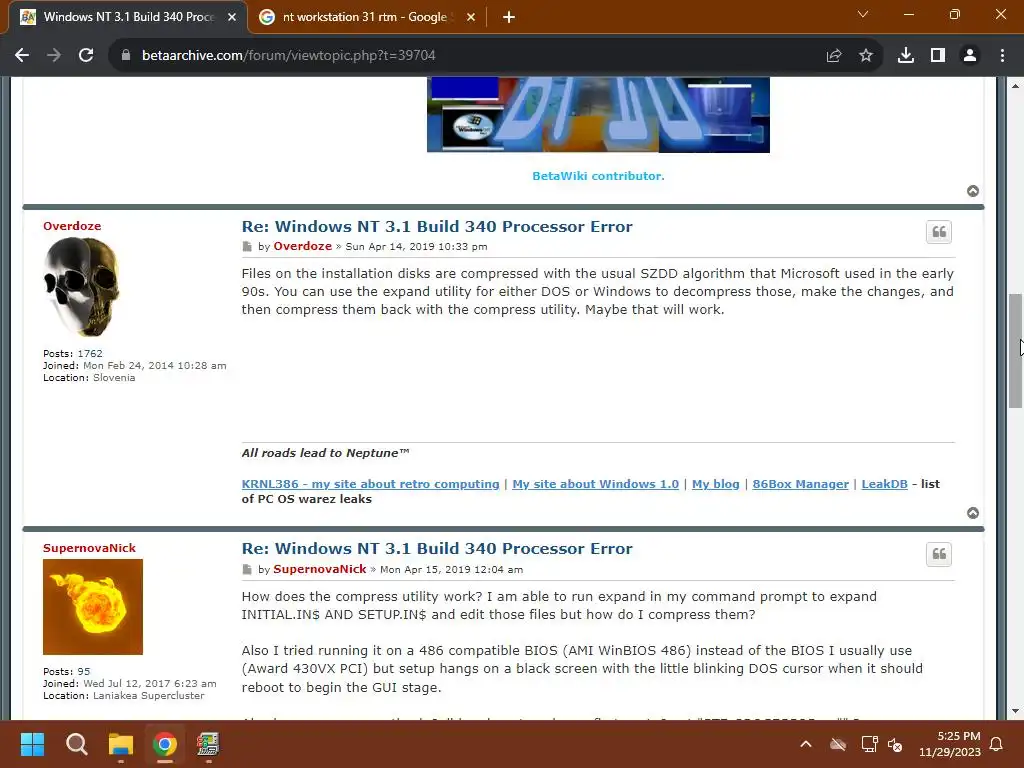Screen dimensions: 1024x768
Task: Share this page via share icon
Action: coord(834,56)
